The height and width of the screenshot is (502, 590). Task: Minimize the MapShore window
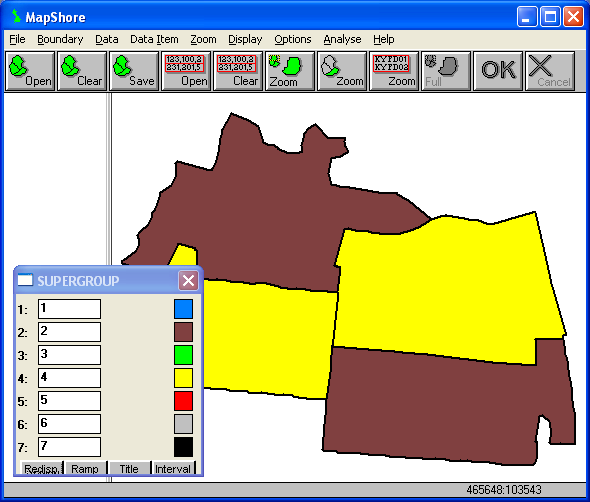click(x=527, y=17)
